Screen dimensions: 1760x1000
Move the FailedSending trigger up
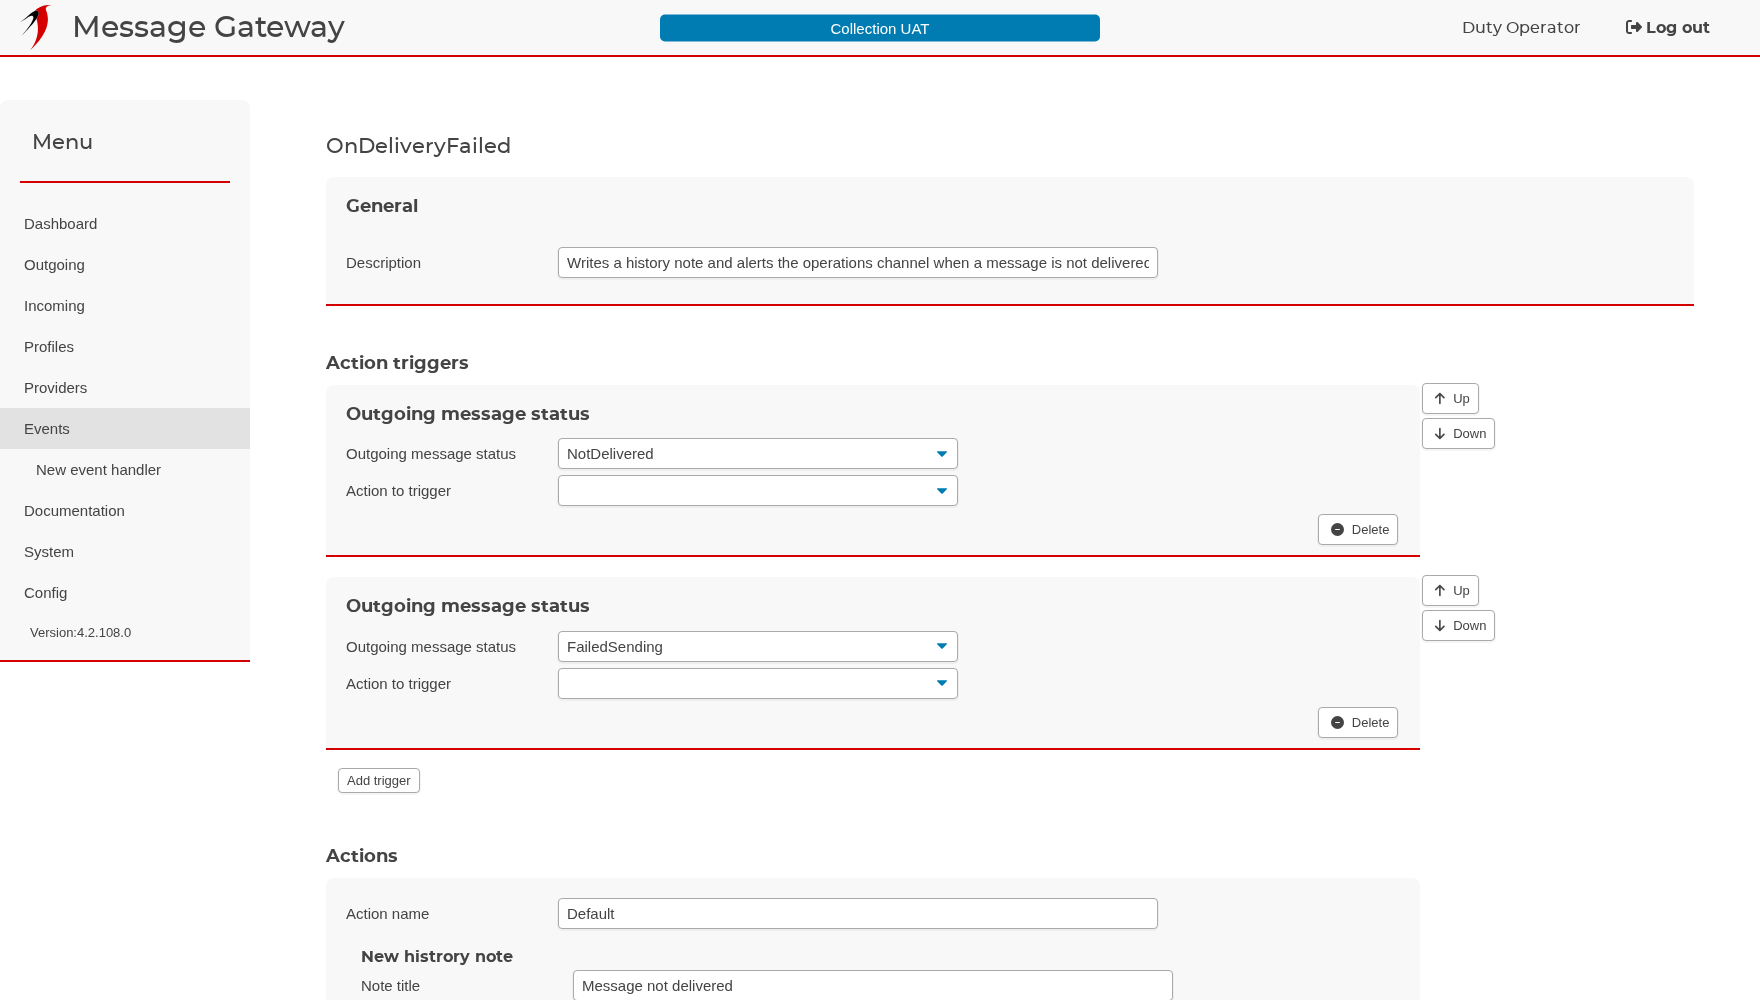pyautogui.click(x=1450, y=590)
